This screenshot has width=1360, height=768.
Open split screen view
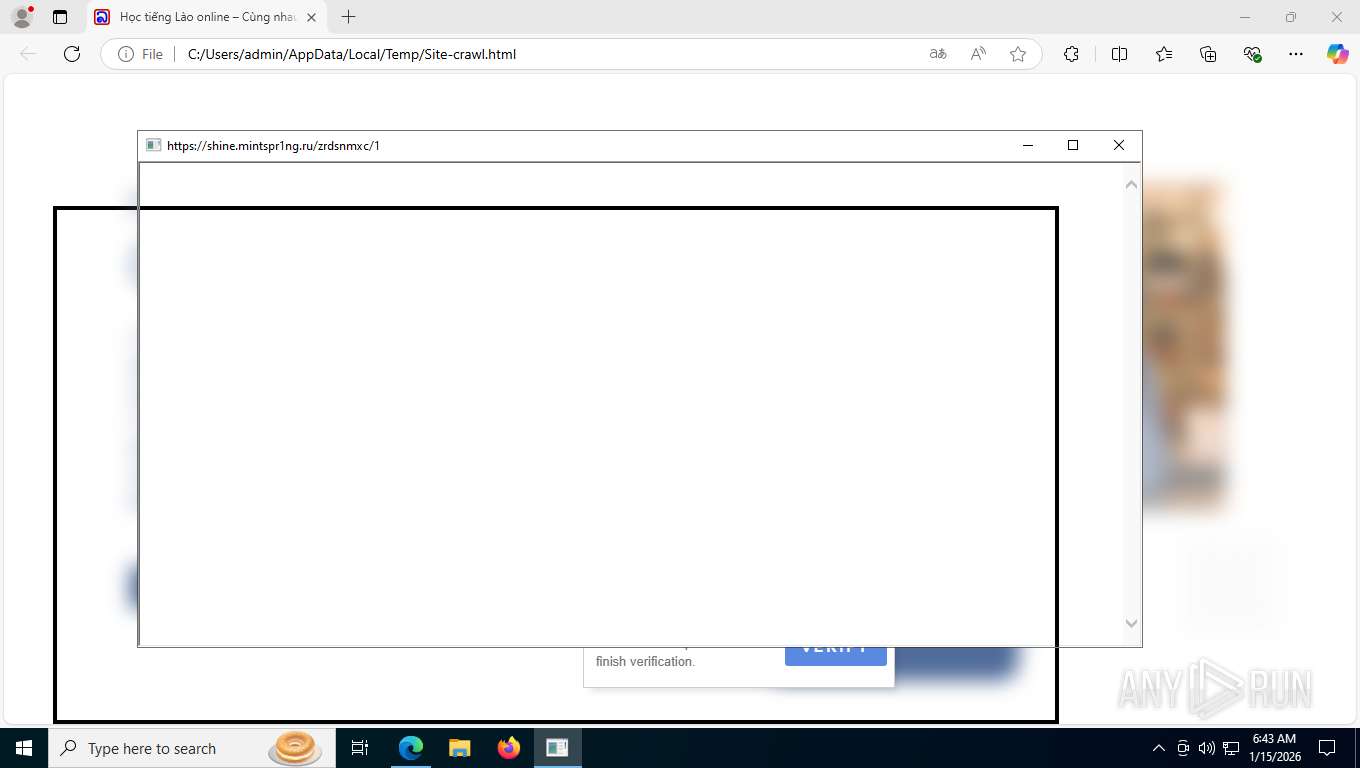point(1119,54)
